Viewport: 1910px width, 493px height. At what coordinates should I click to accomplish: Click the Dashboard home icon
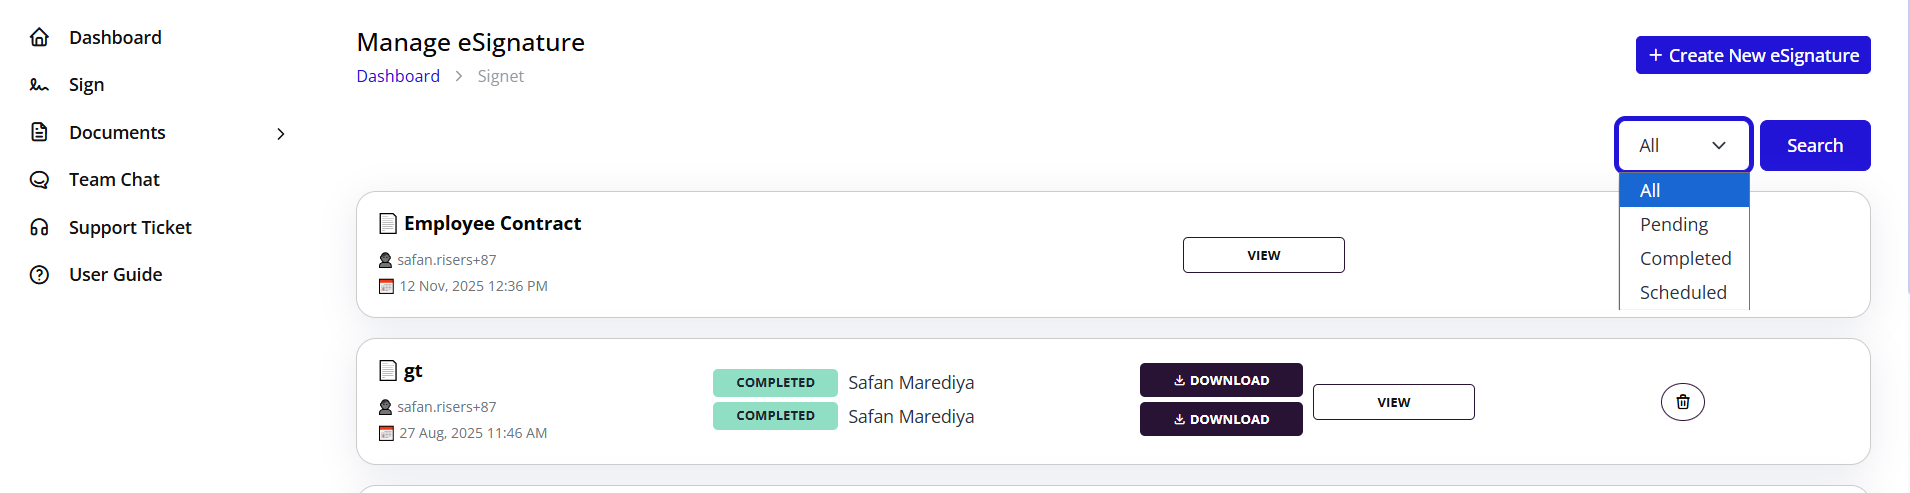click(39, 38)
